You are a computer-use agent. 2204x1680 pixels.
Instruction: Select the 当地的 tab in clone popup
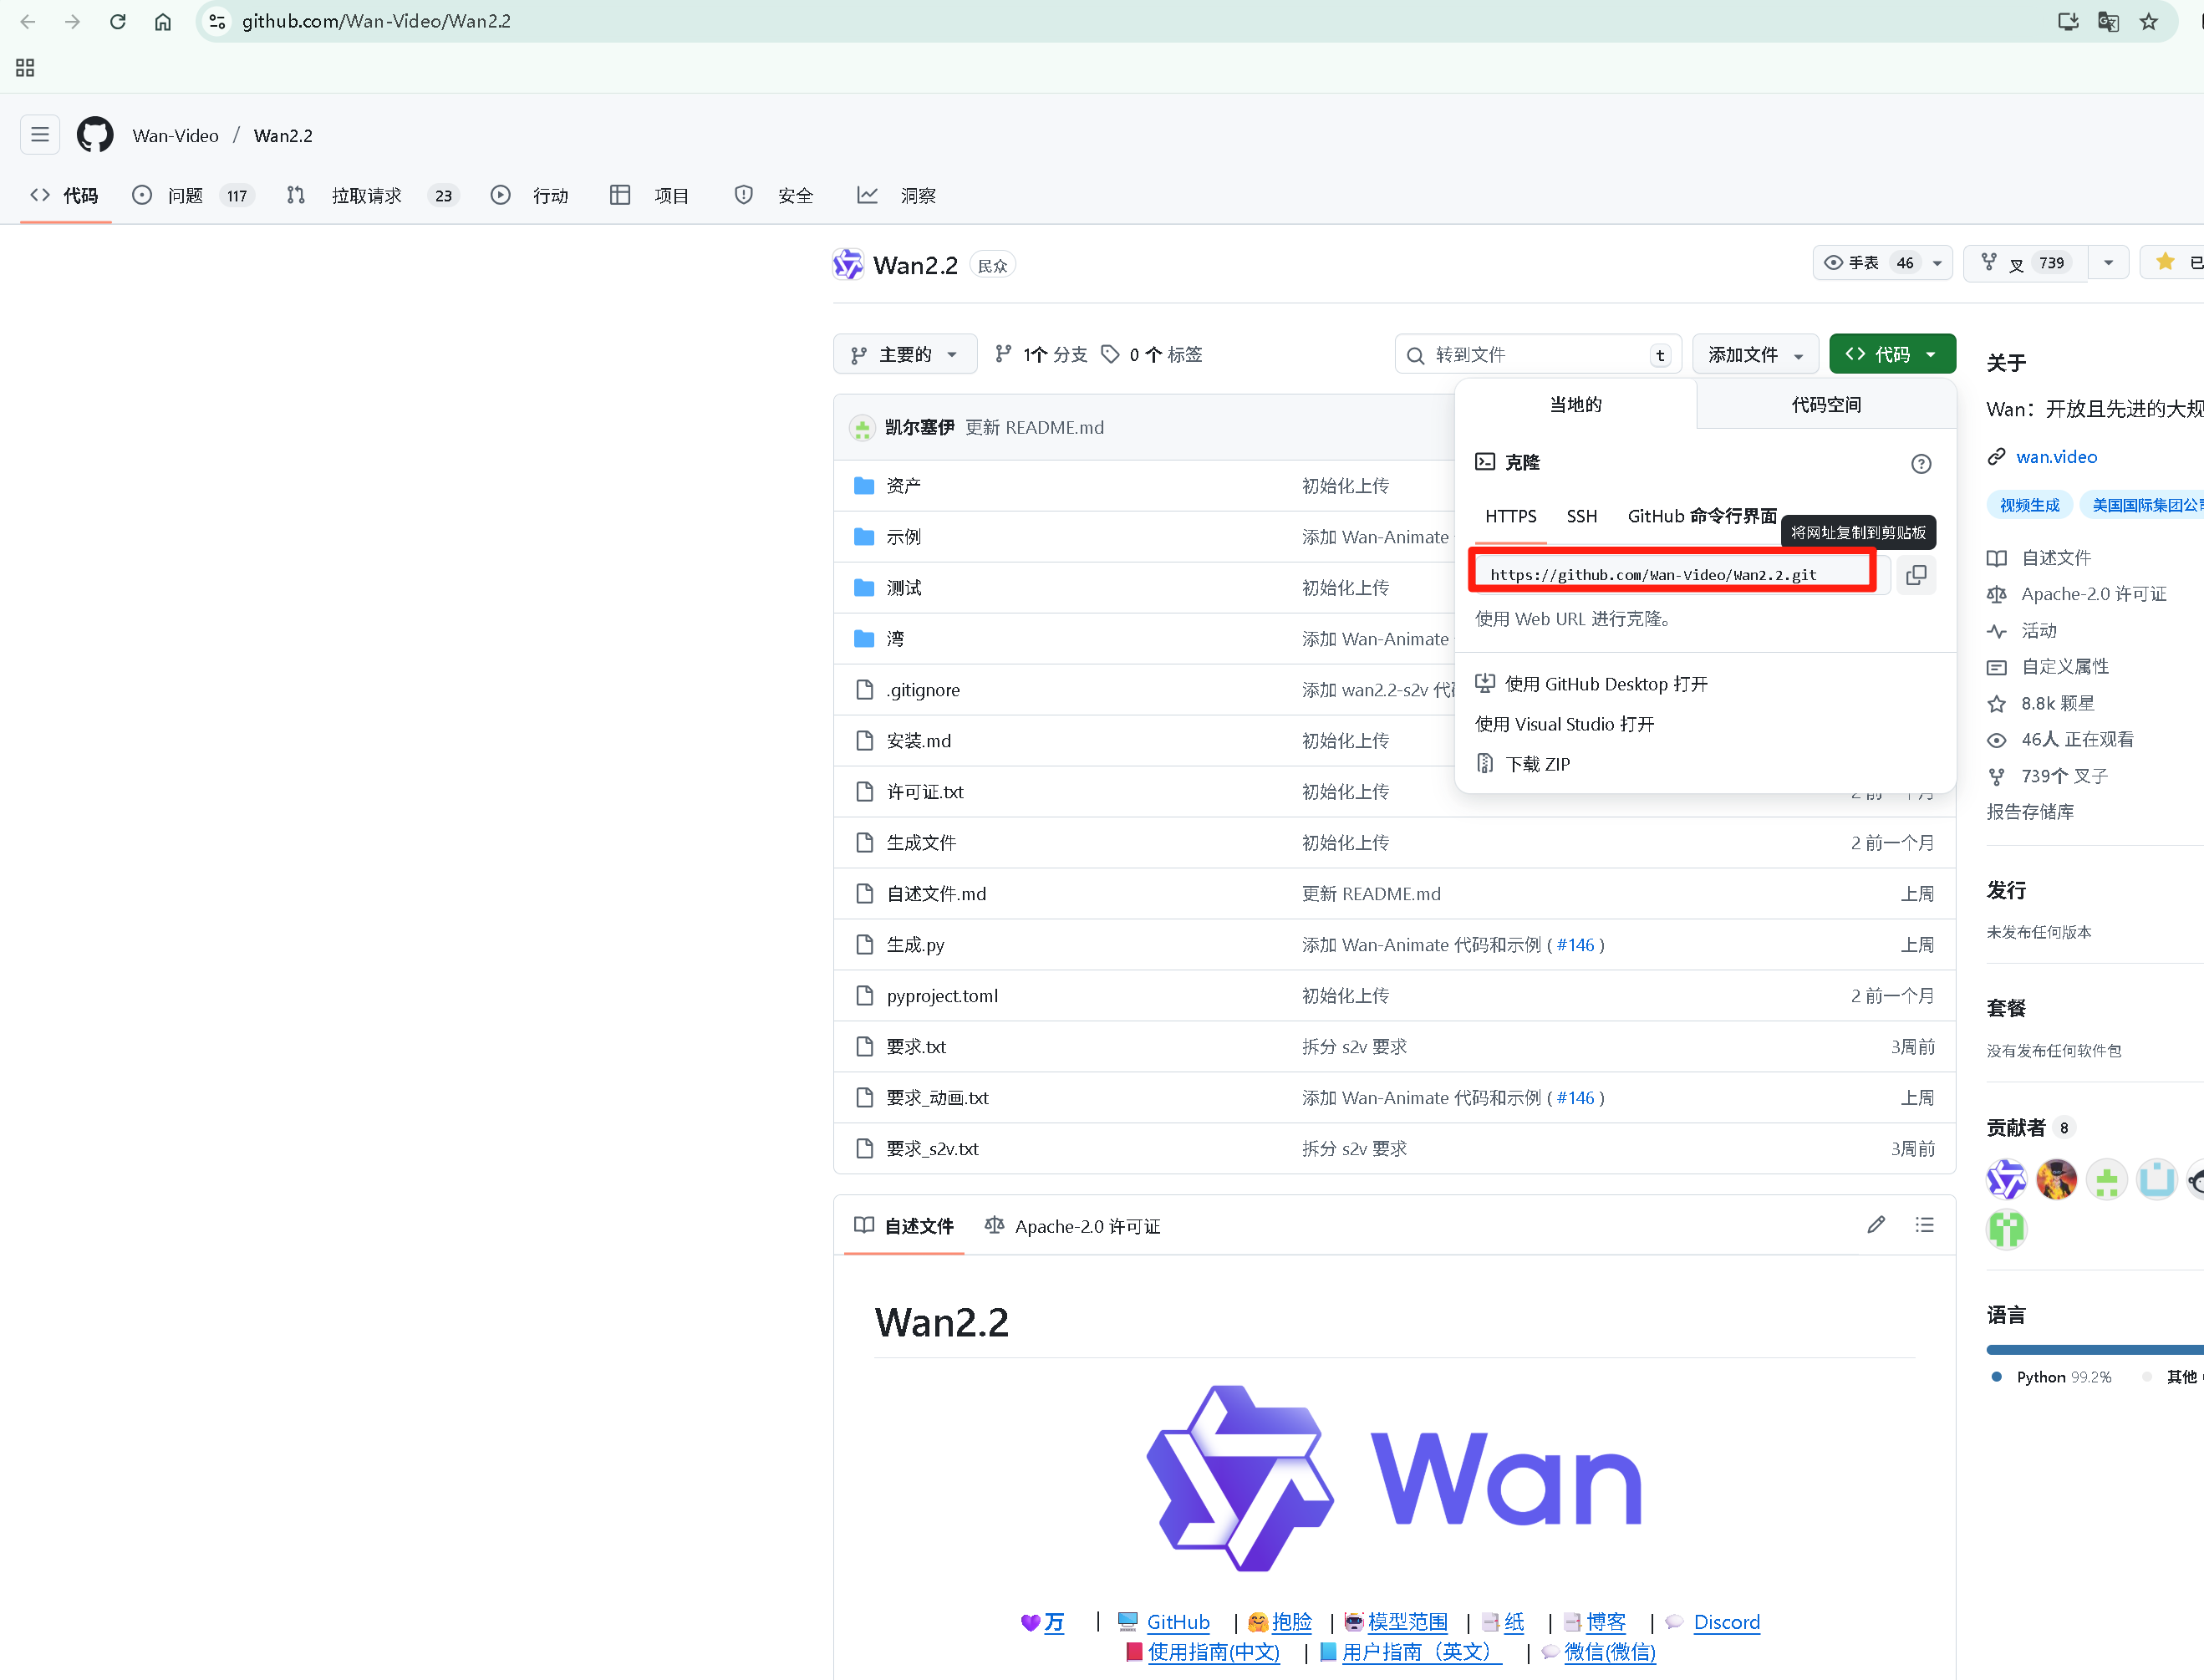pyautogui.click(x=1575, y=405)
